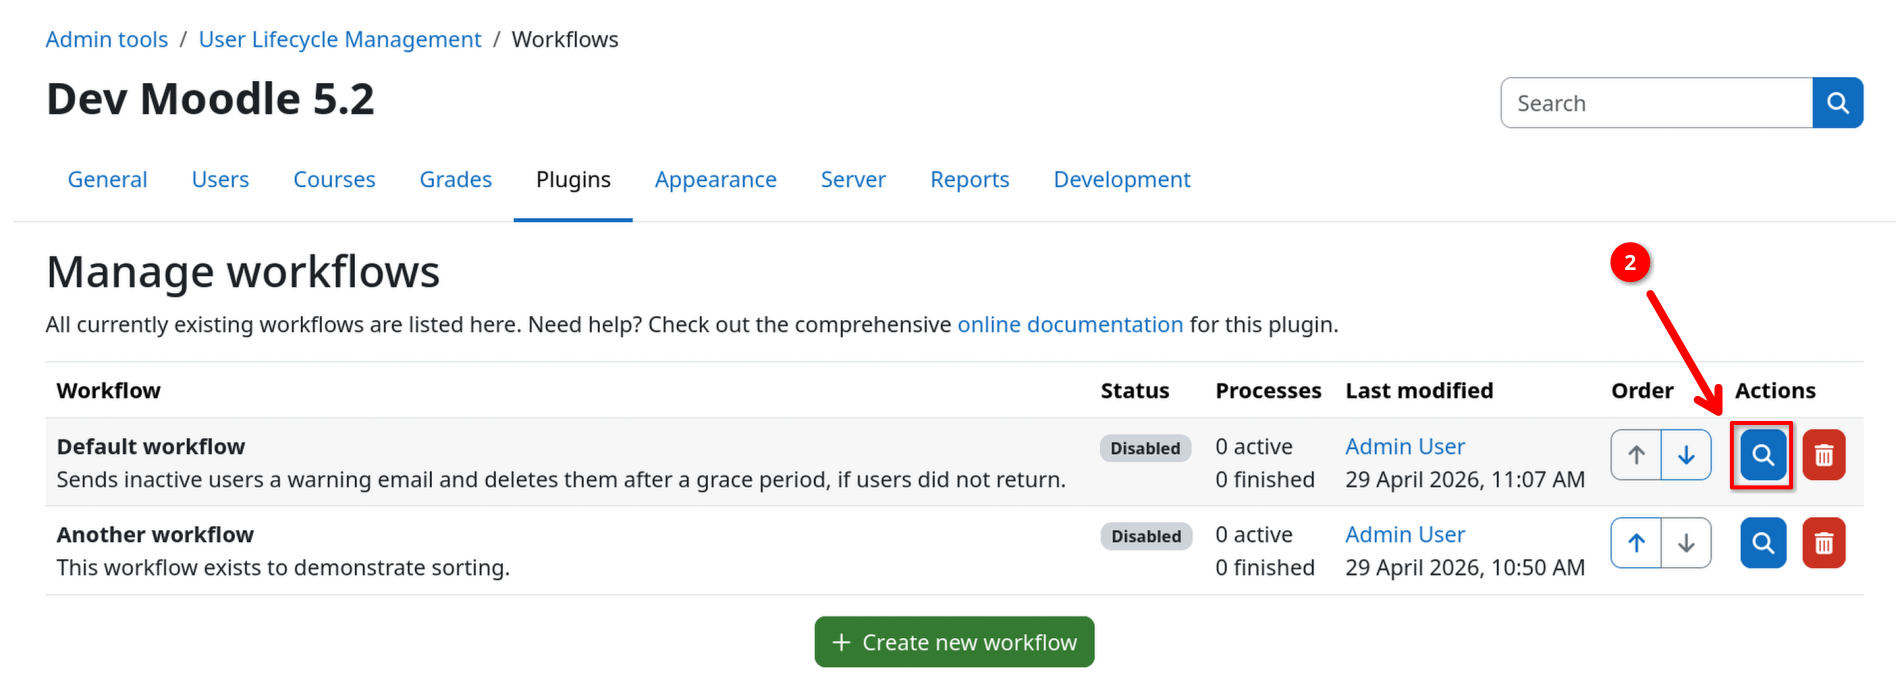This screenshot has width=1904, height=688.
Task: Click the Another workflow title
Action: [155, 535]
